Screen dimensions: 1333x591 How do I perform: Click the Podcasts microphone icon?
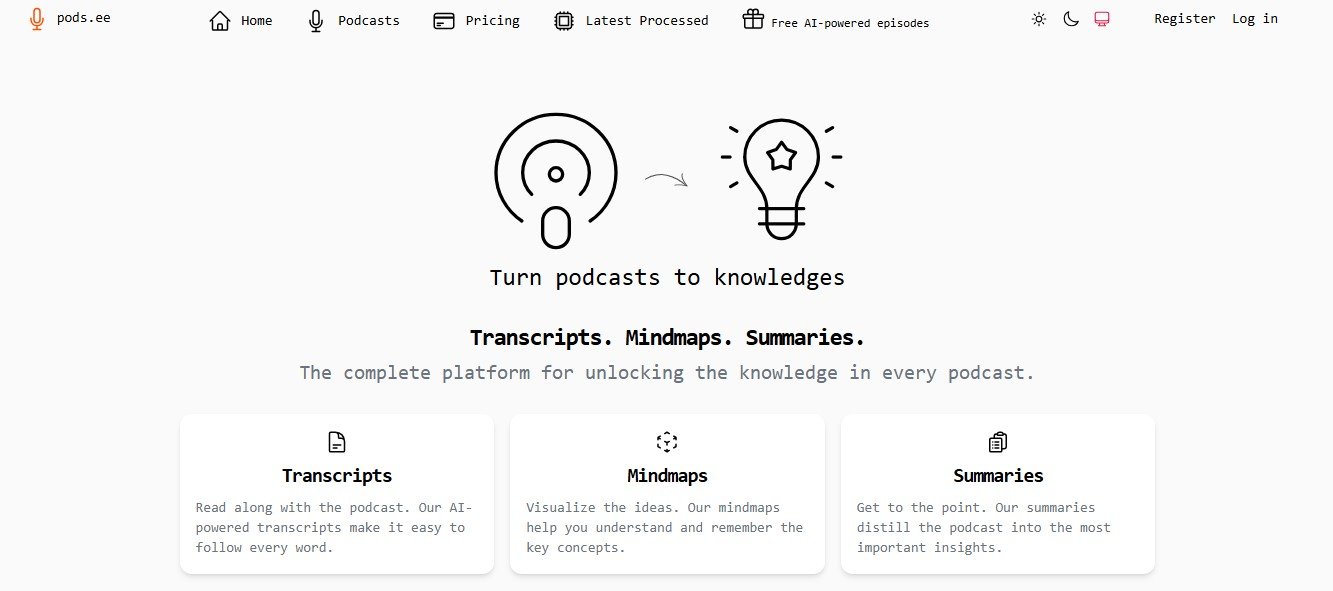pyautogui.click(x=316, y=20)
